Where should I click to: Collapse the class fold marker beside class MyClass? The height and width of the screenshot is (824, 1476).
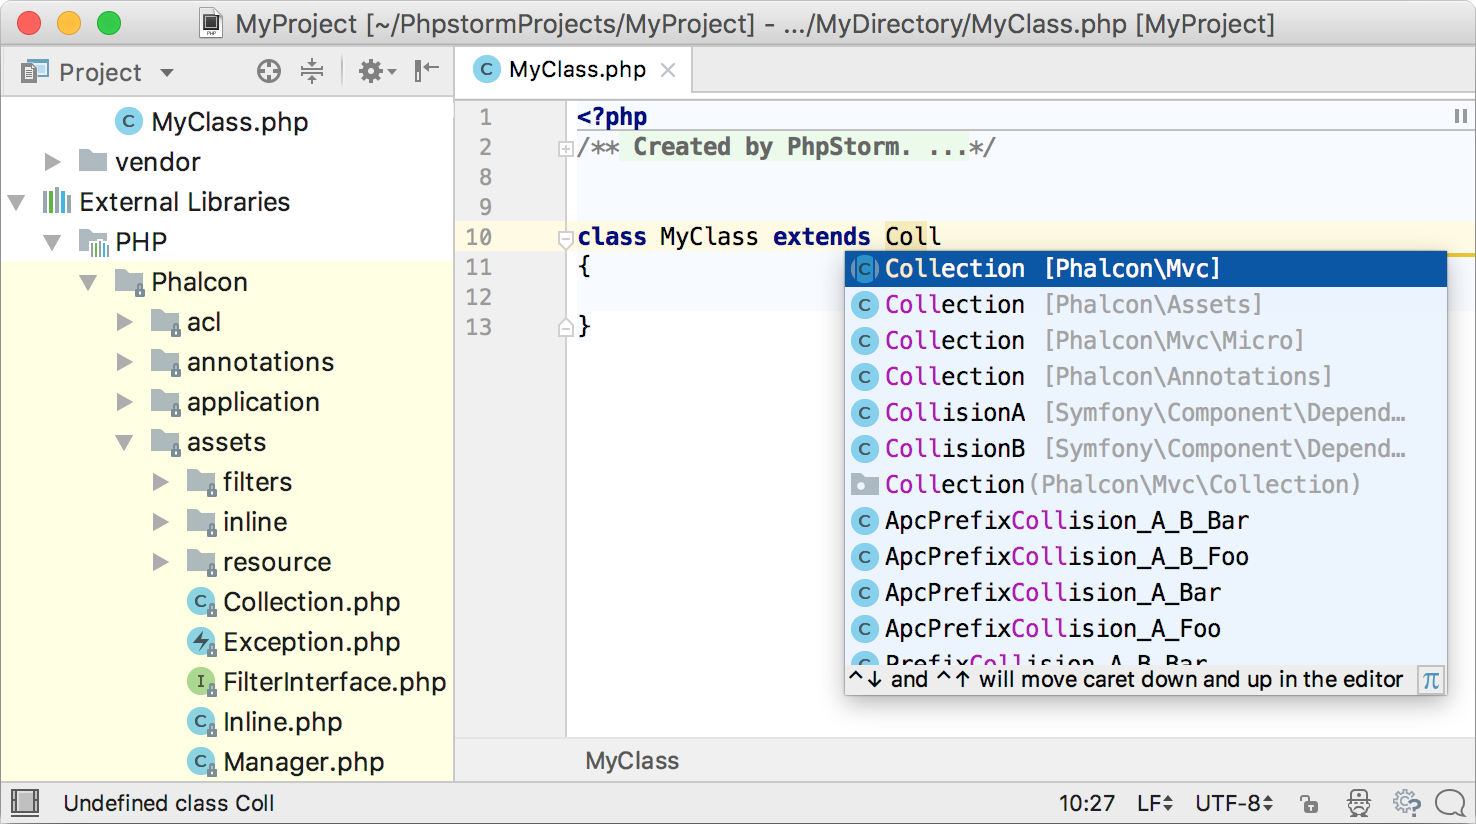coord(565,239)
